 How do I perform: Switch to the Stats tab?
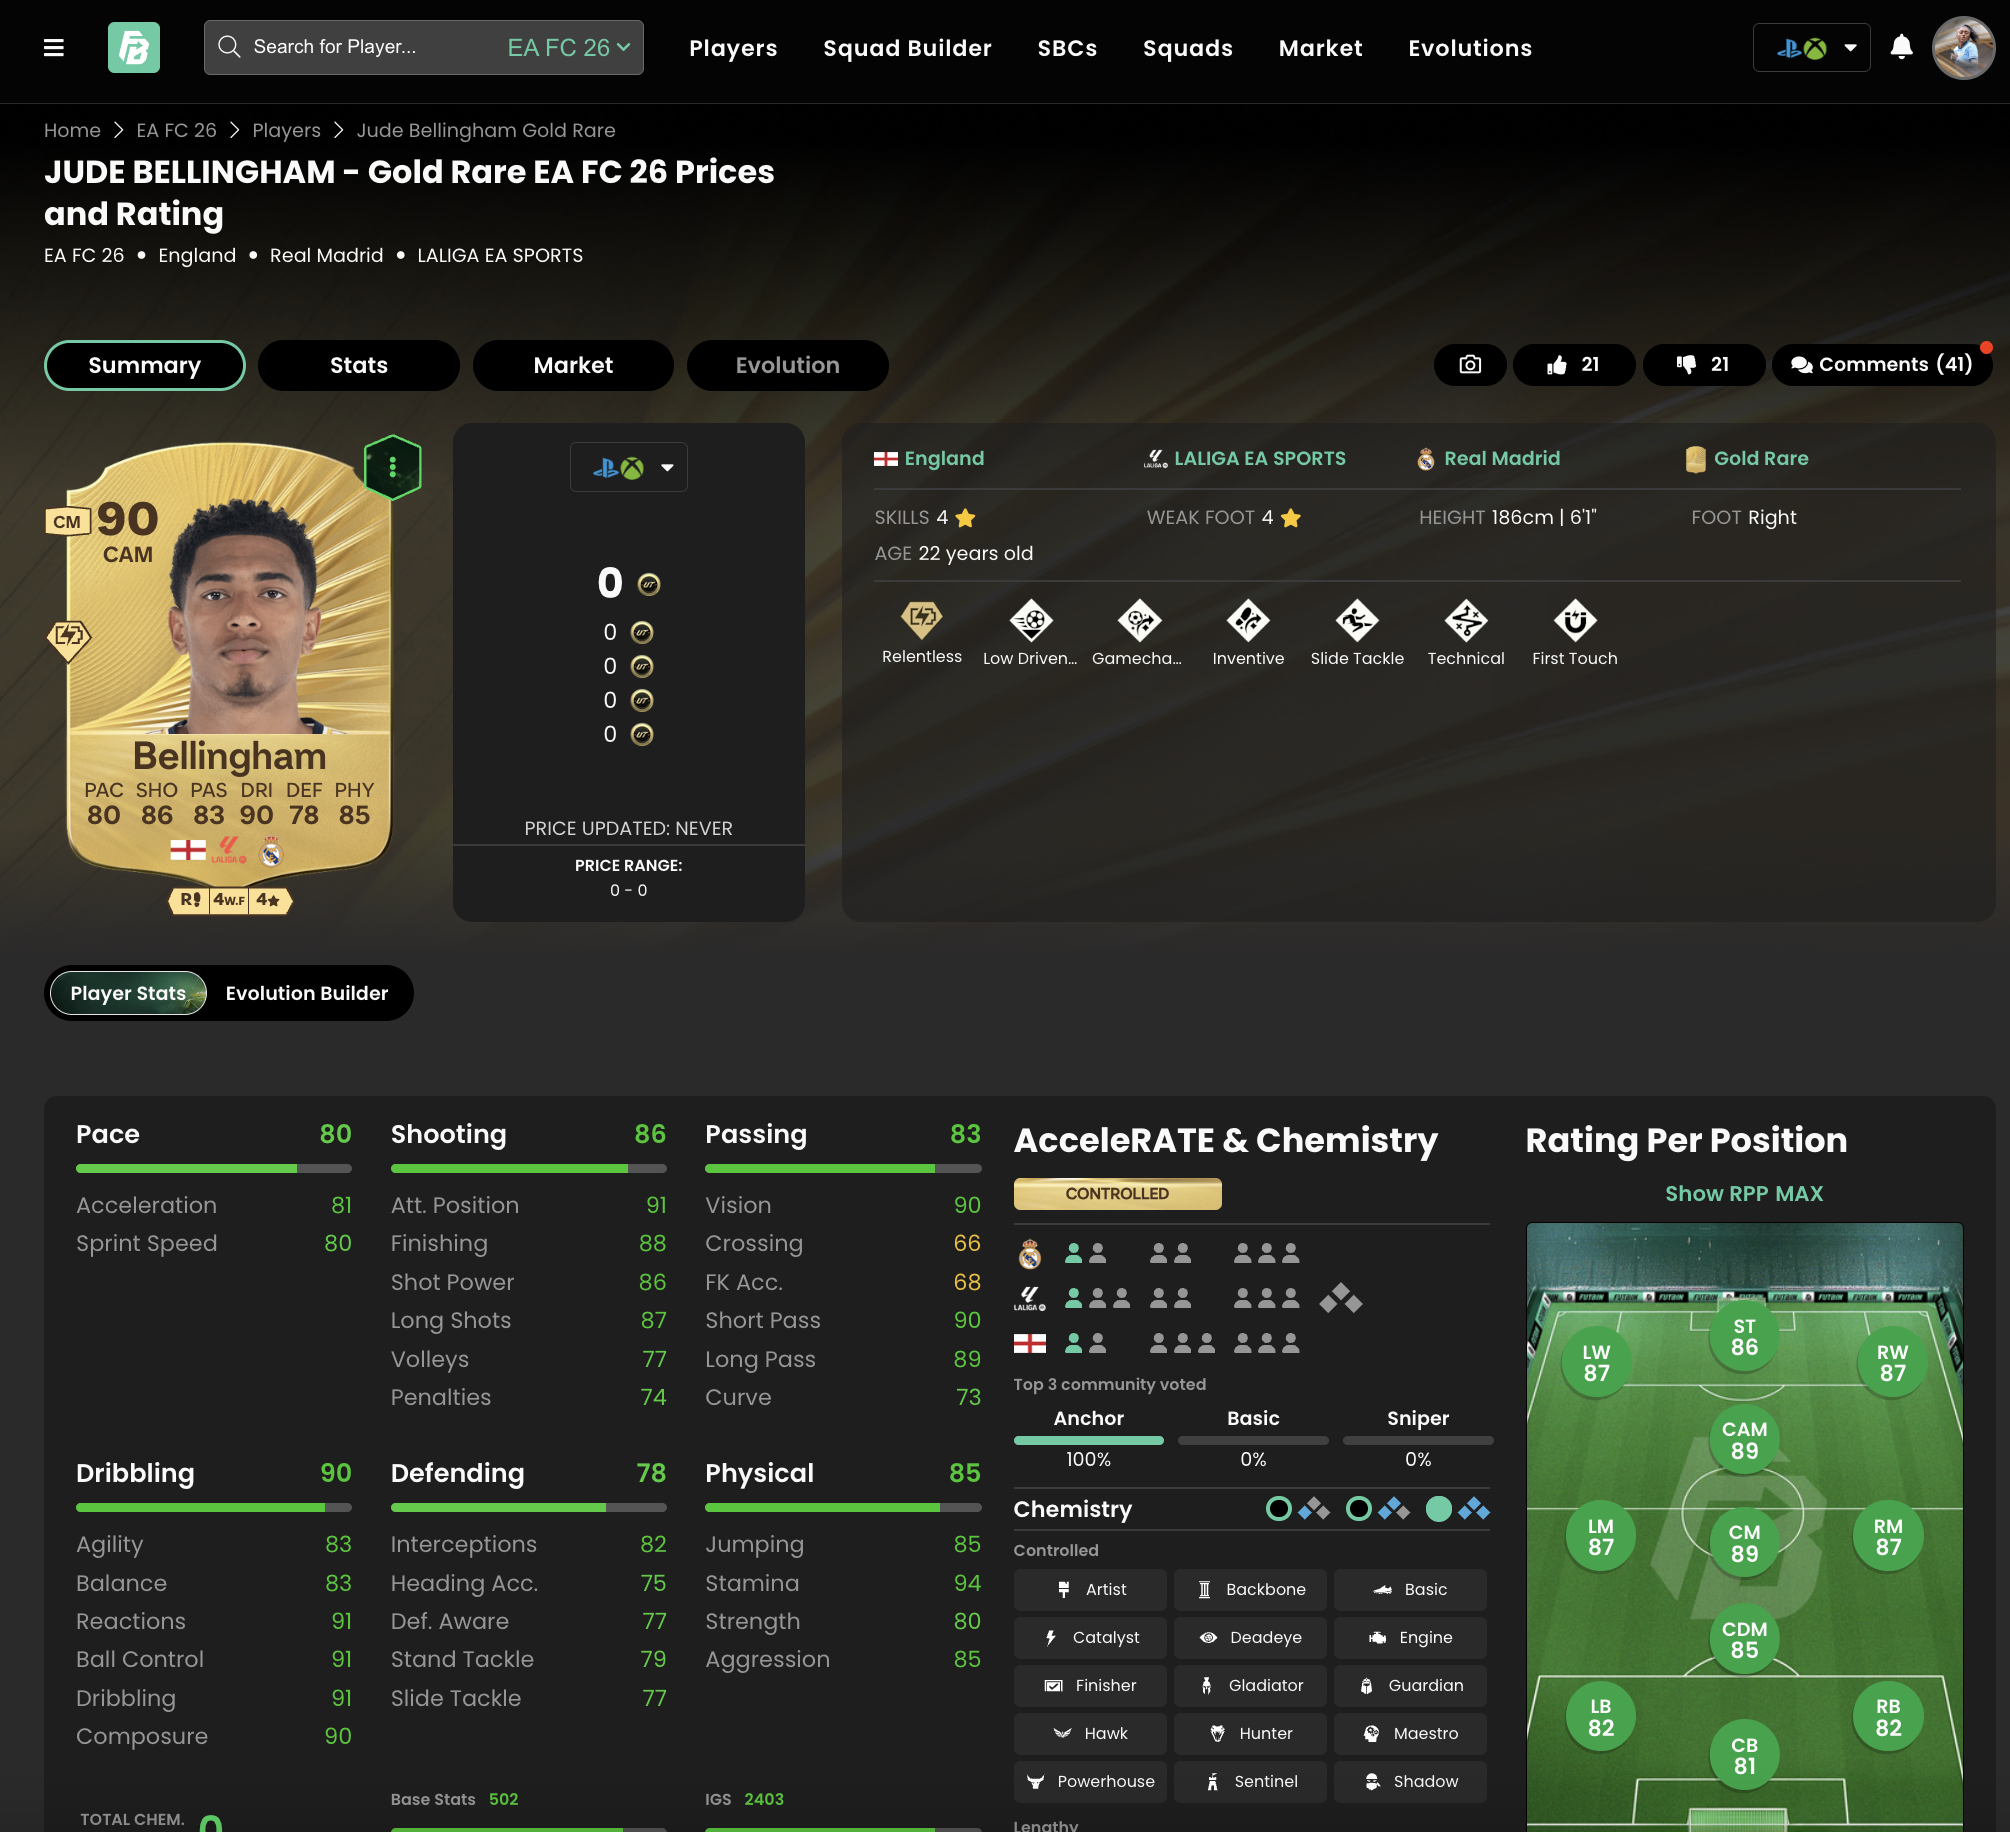pos(359,365)
